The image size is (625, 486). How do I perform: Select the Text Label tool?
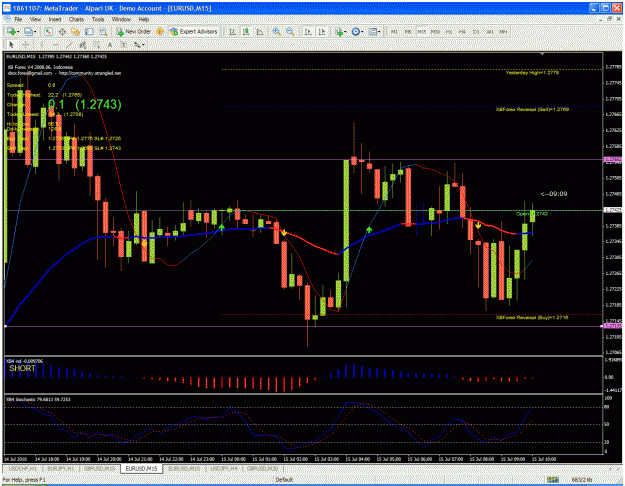[x=124, y=45]
